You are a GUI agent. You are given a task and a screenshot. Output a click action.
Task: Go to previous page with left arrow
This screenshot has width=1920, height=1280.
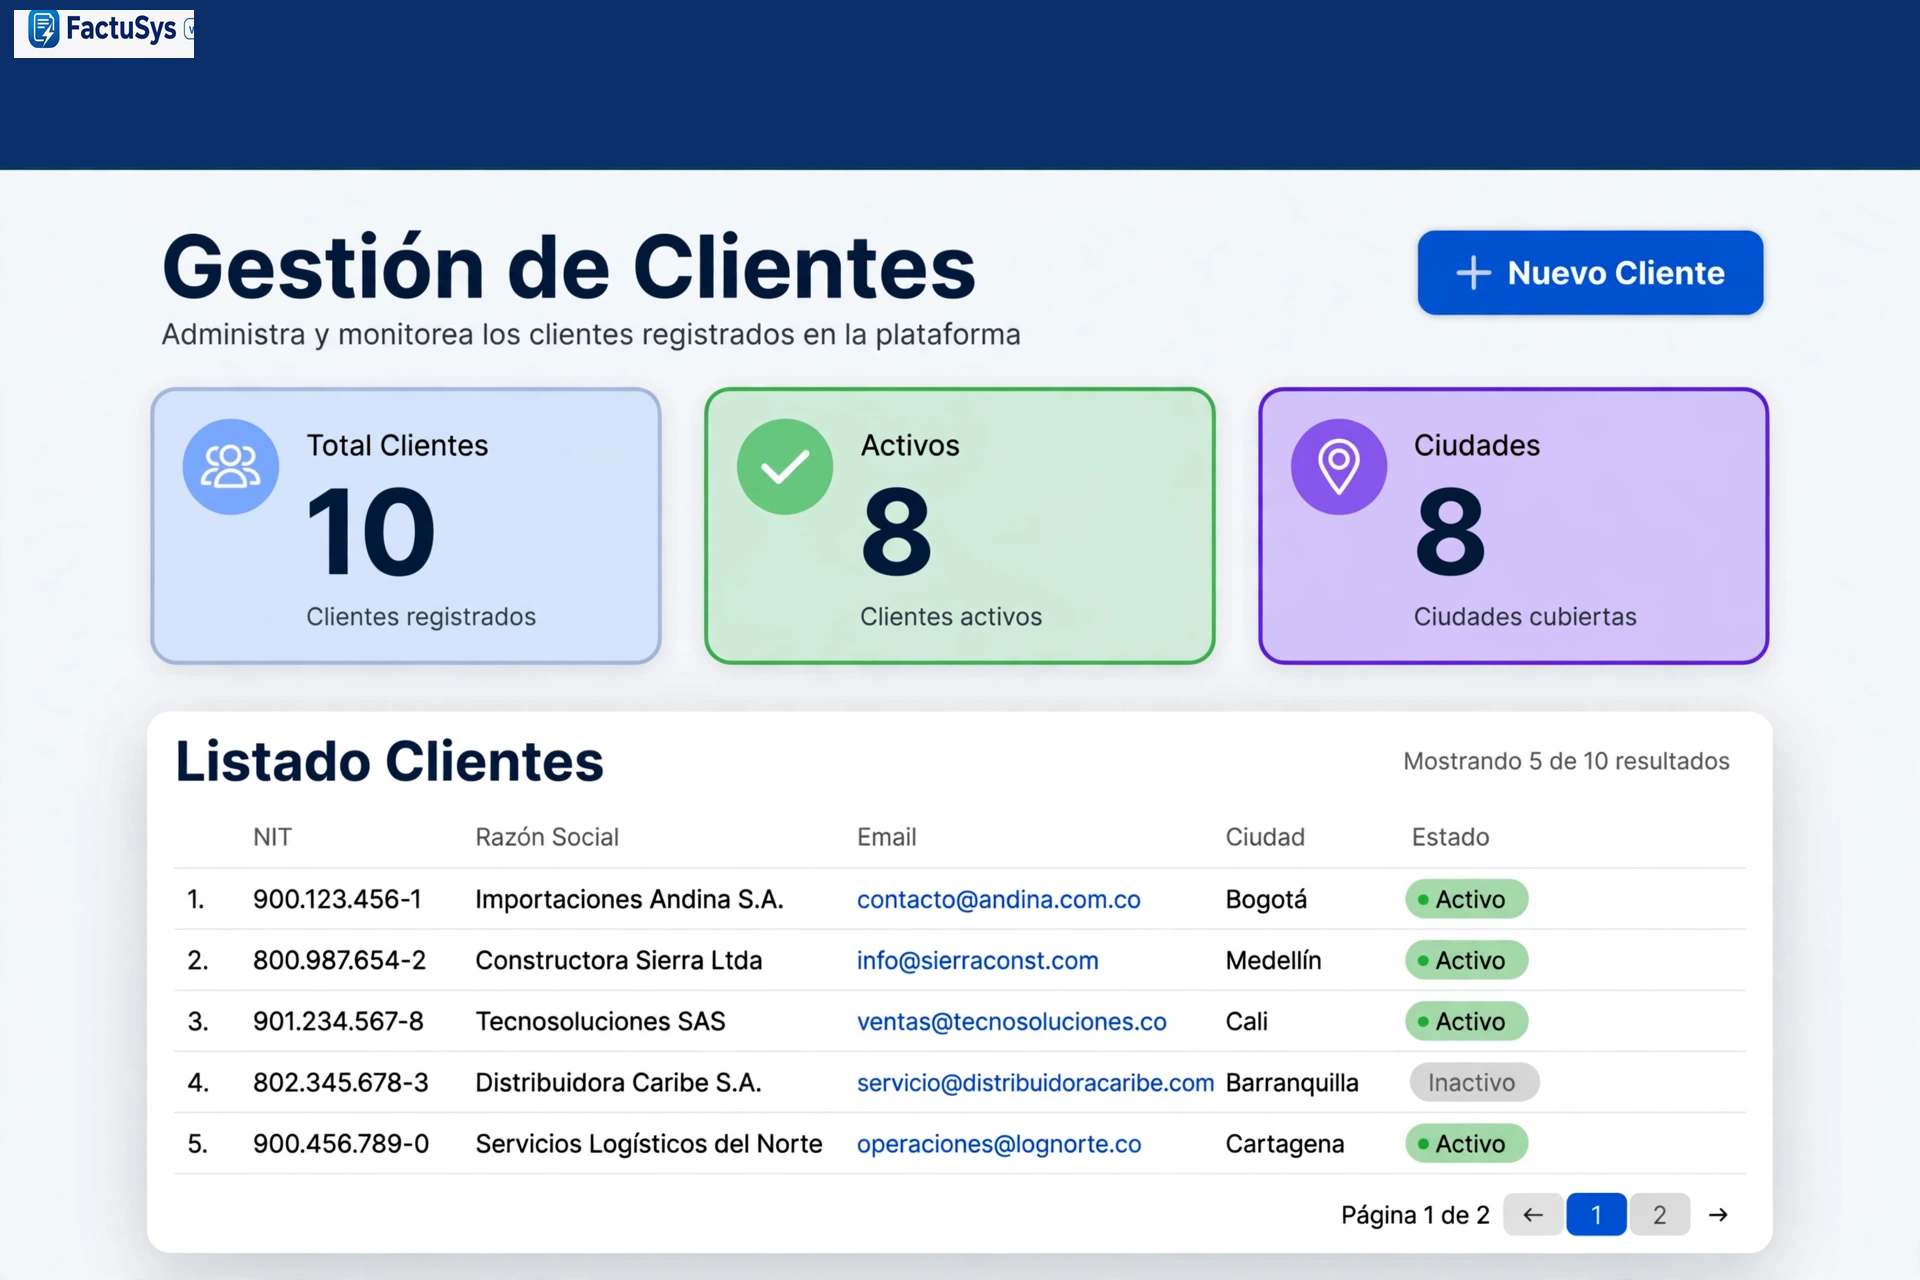(x=1533, y=1214)
